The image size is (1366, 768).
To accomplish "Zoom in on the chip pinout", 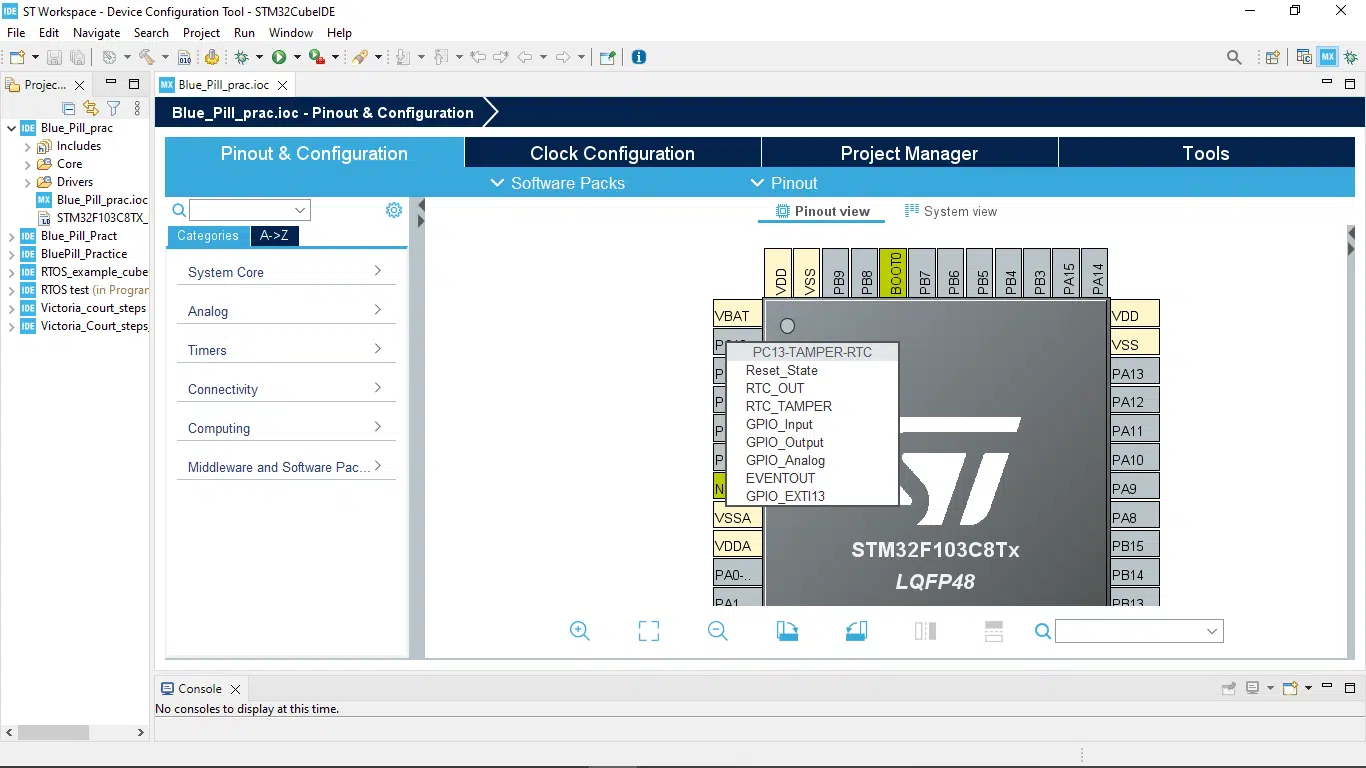I will (580, 631).
